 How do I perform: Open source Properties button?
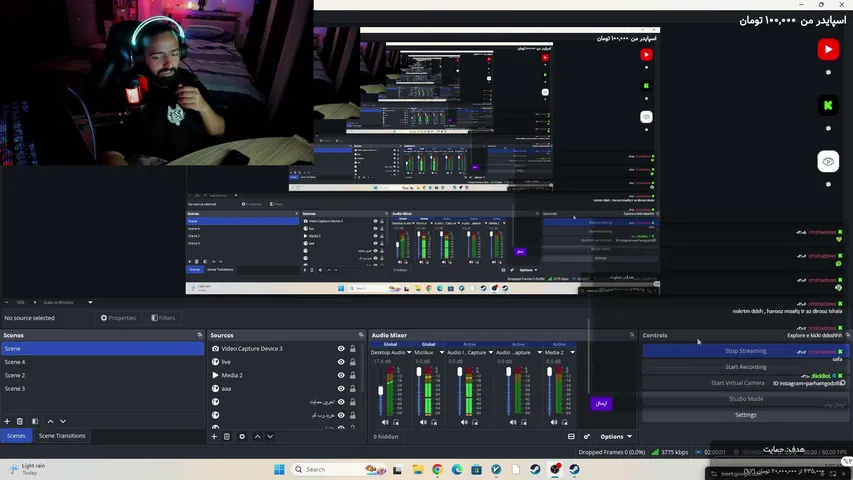(118, 318)
